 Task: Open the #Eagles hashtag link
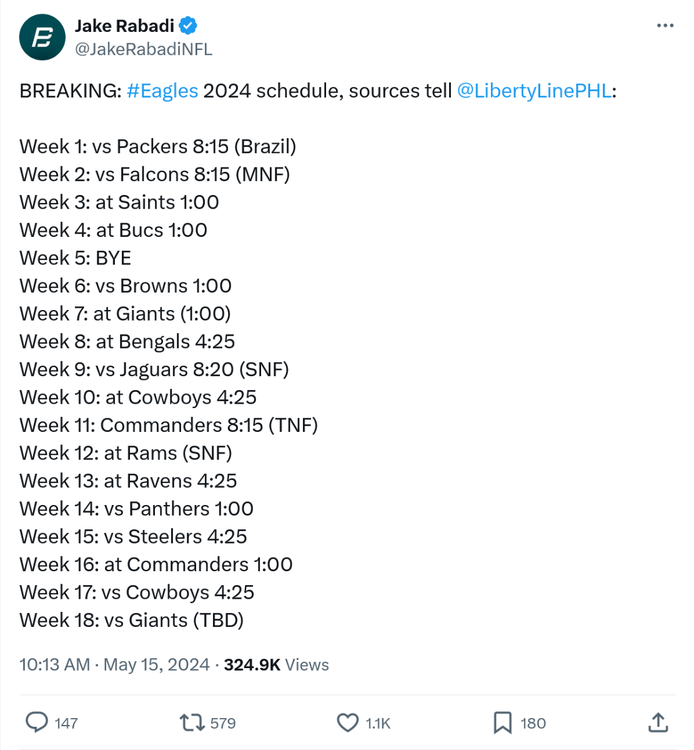[162, 91]
